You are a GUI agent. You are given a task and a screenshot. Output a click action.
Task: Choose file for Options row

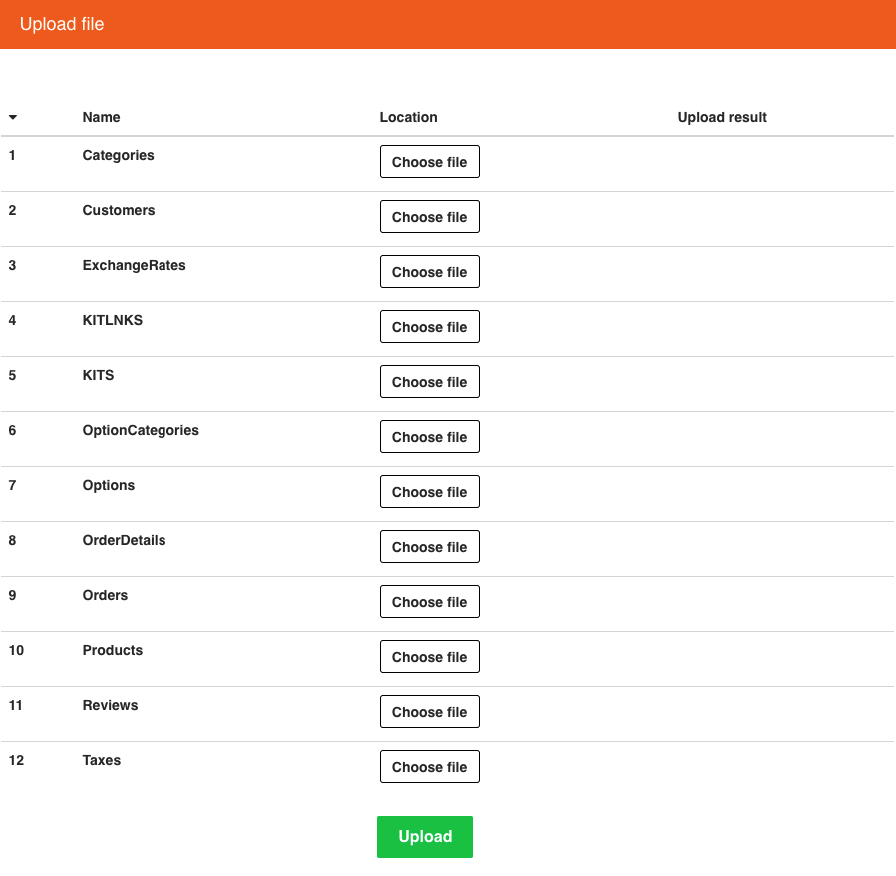pos(430,491)
